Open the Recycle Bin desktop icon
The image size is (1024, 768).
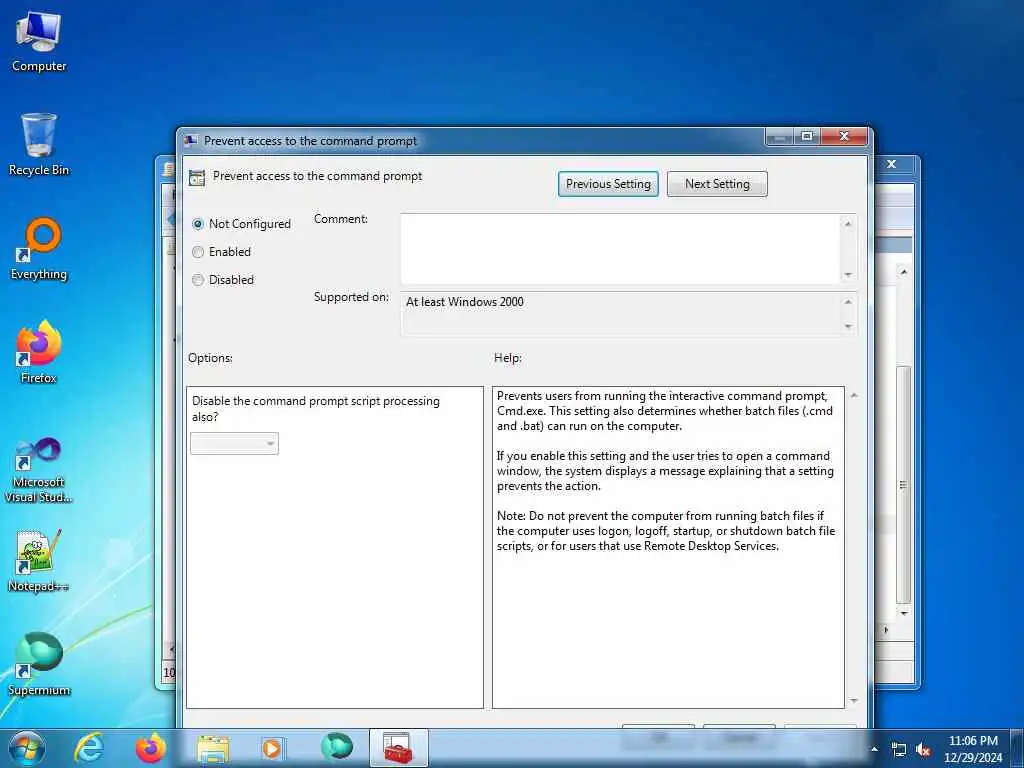(x=39, y=145)
